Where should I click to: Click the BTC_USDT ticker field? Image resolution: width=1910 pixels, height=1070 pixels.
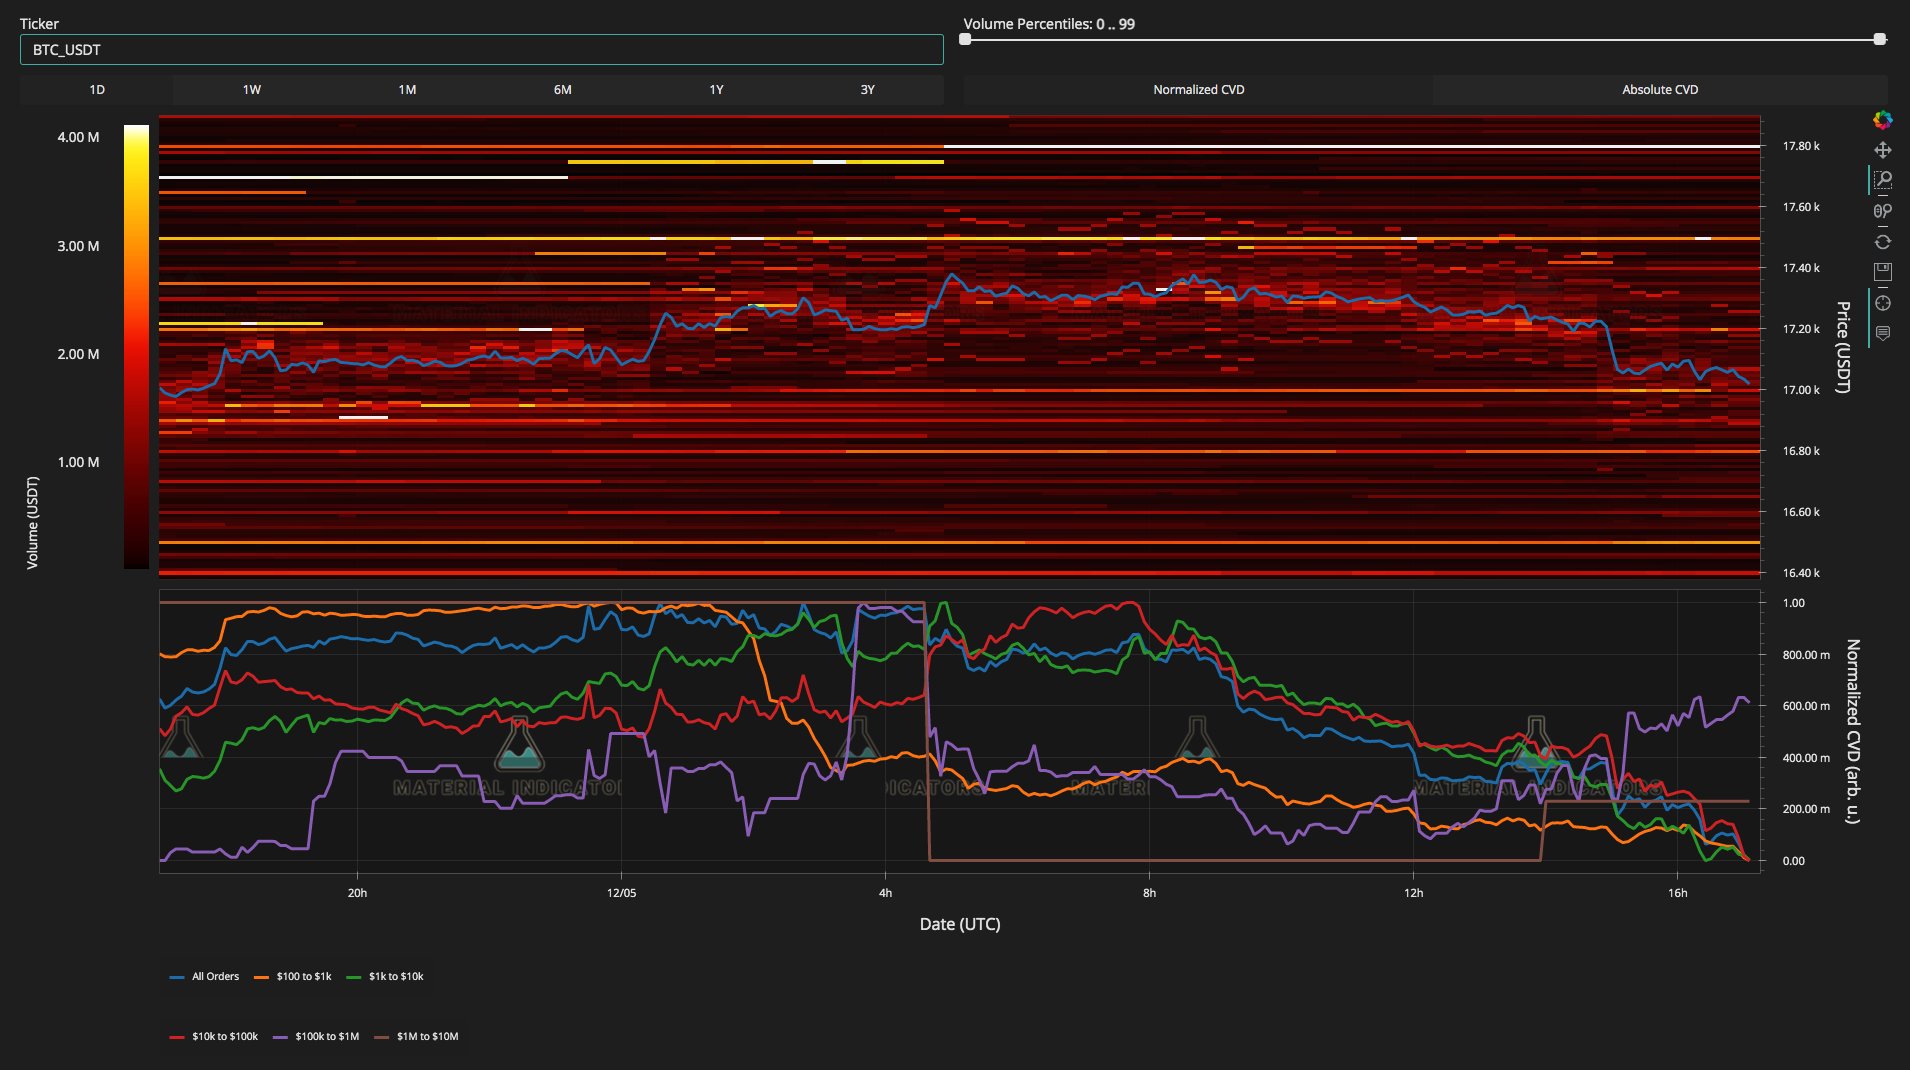point(481,50)
